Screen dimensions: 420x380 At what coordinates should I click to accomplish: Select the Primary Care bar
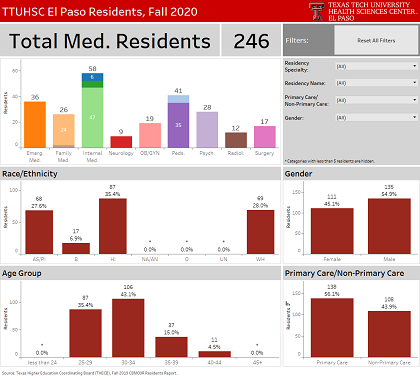coord(332,328)
